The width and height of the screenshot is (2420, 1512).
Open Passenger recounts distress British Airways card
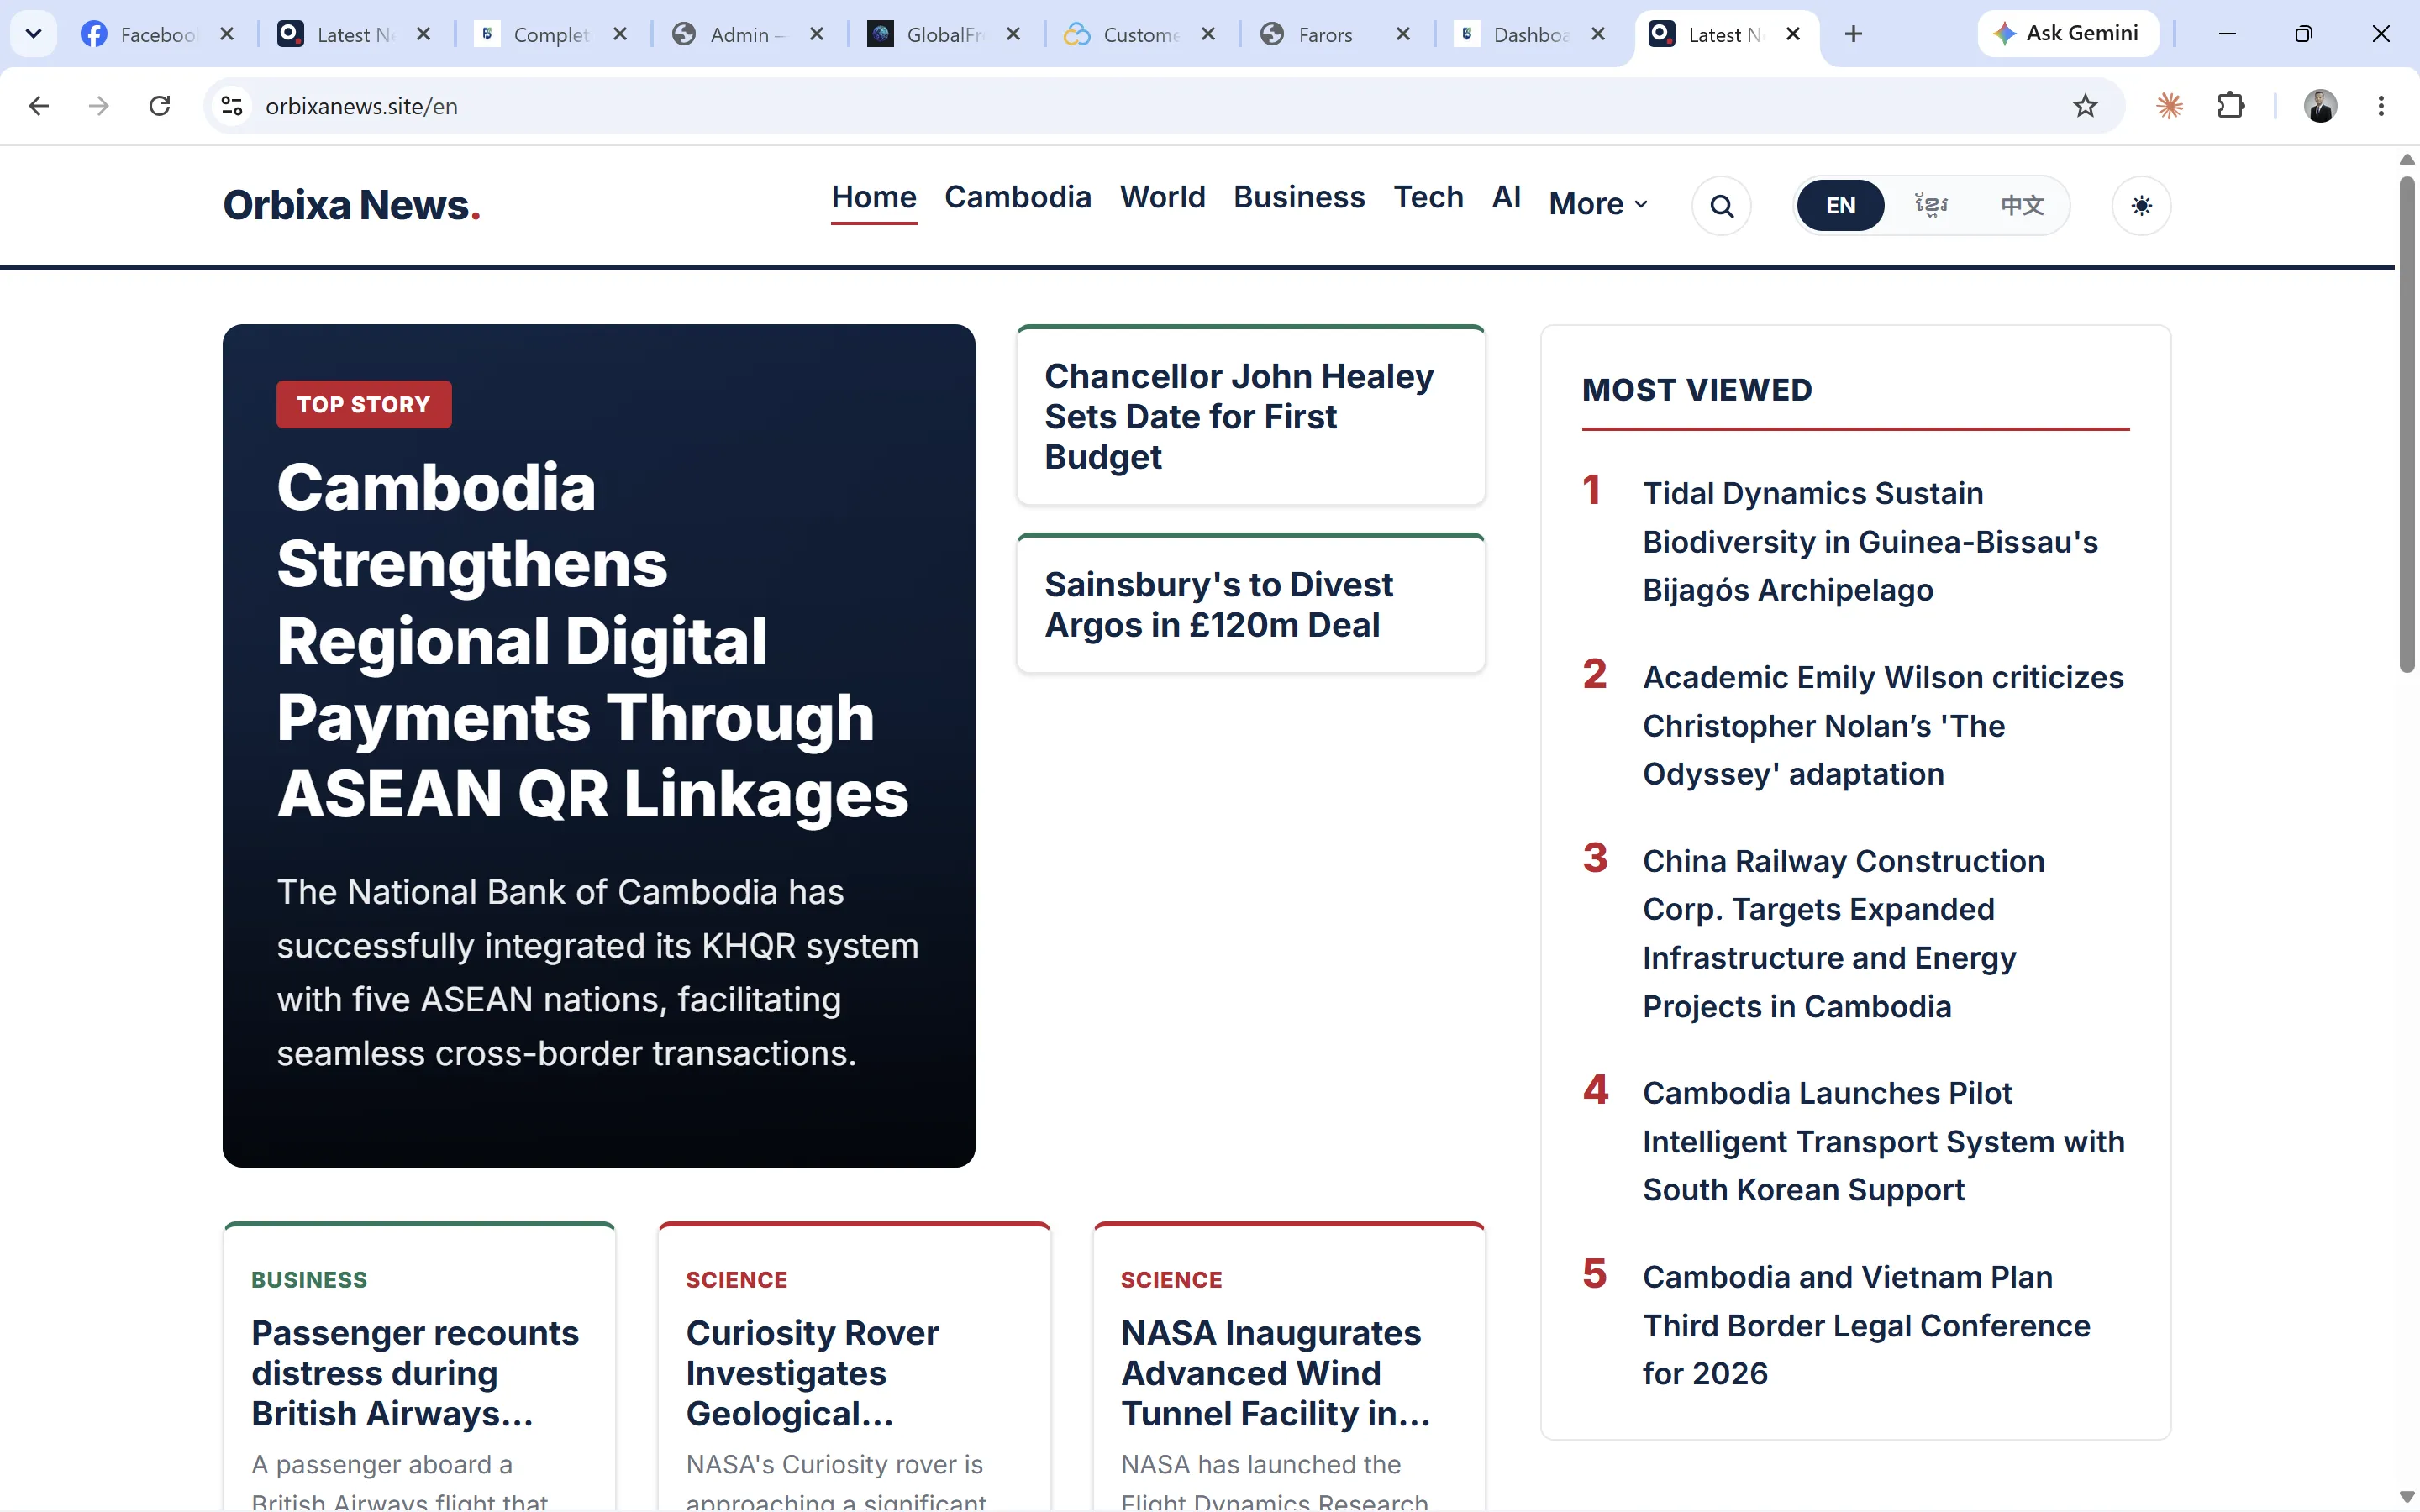pyautogui.click(x=415, y=1373)
